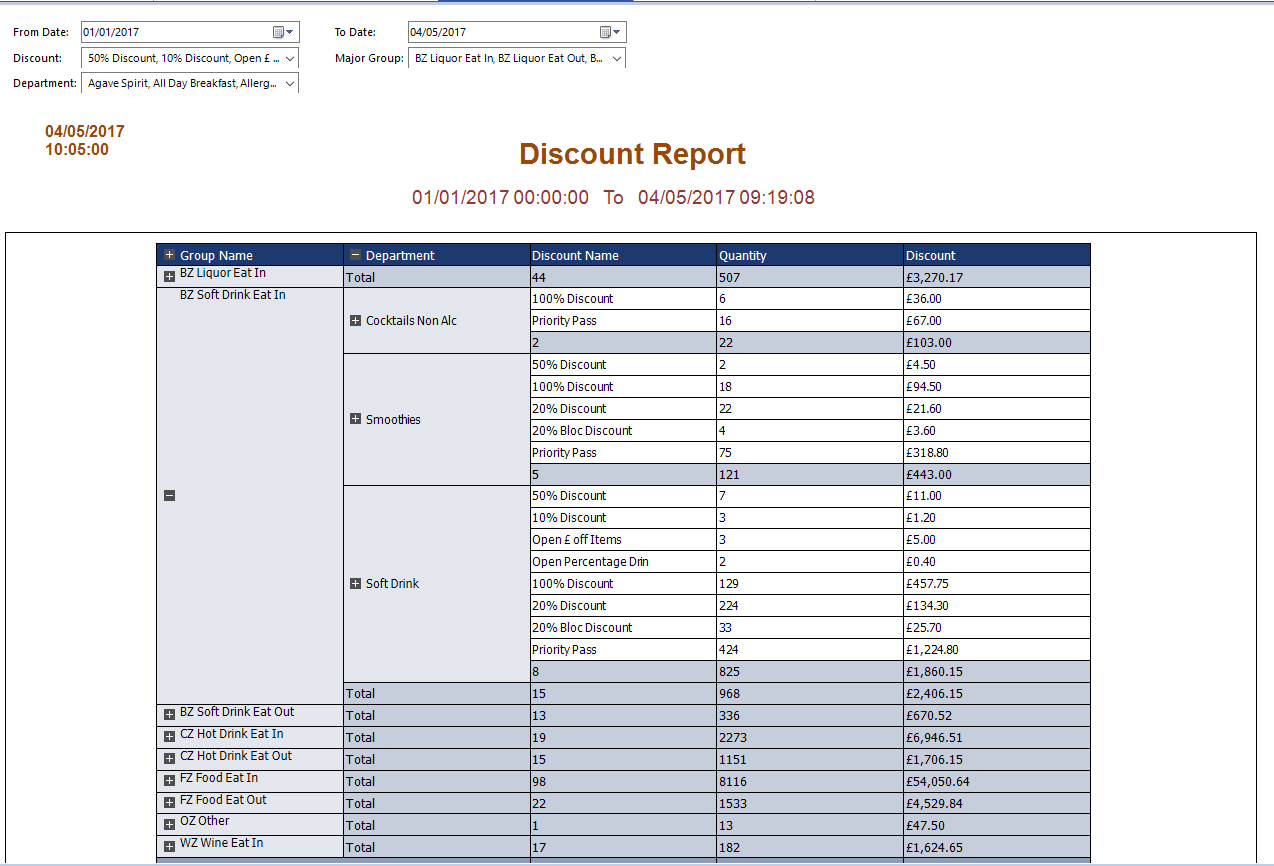
Task: Expand the WZ Wine Eat In group
Action: point(170,847)
